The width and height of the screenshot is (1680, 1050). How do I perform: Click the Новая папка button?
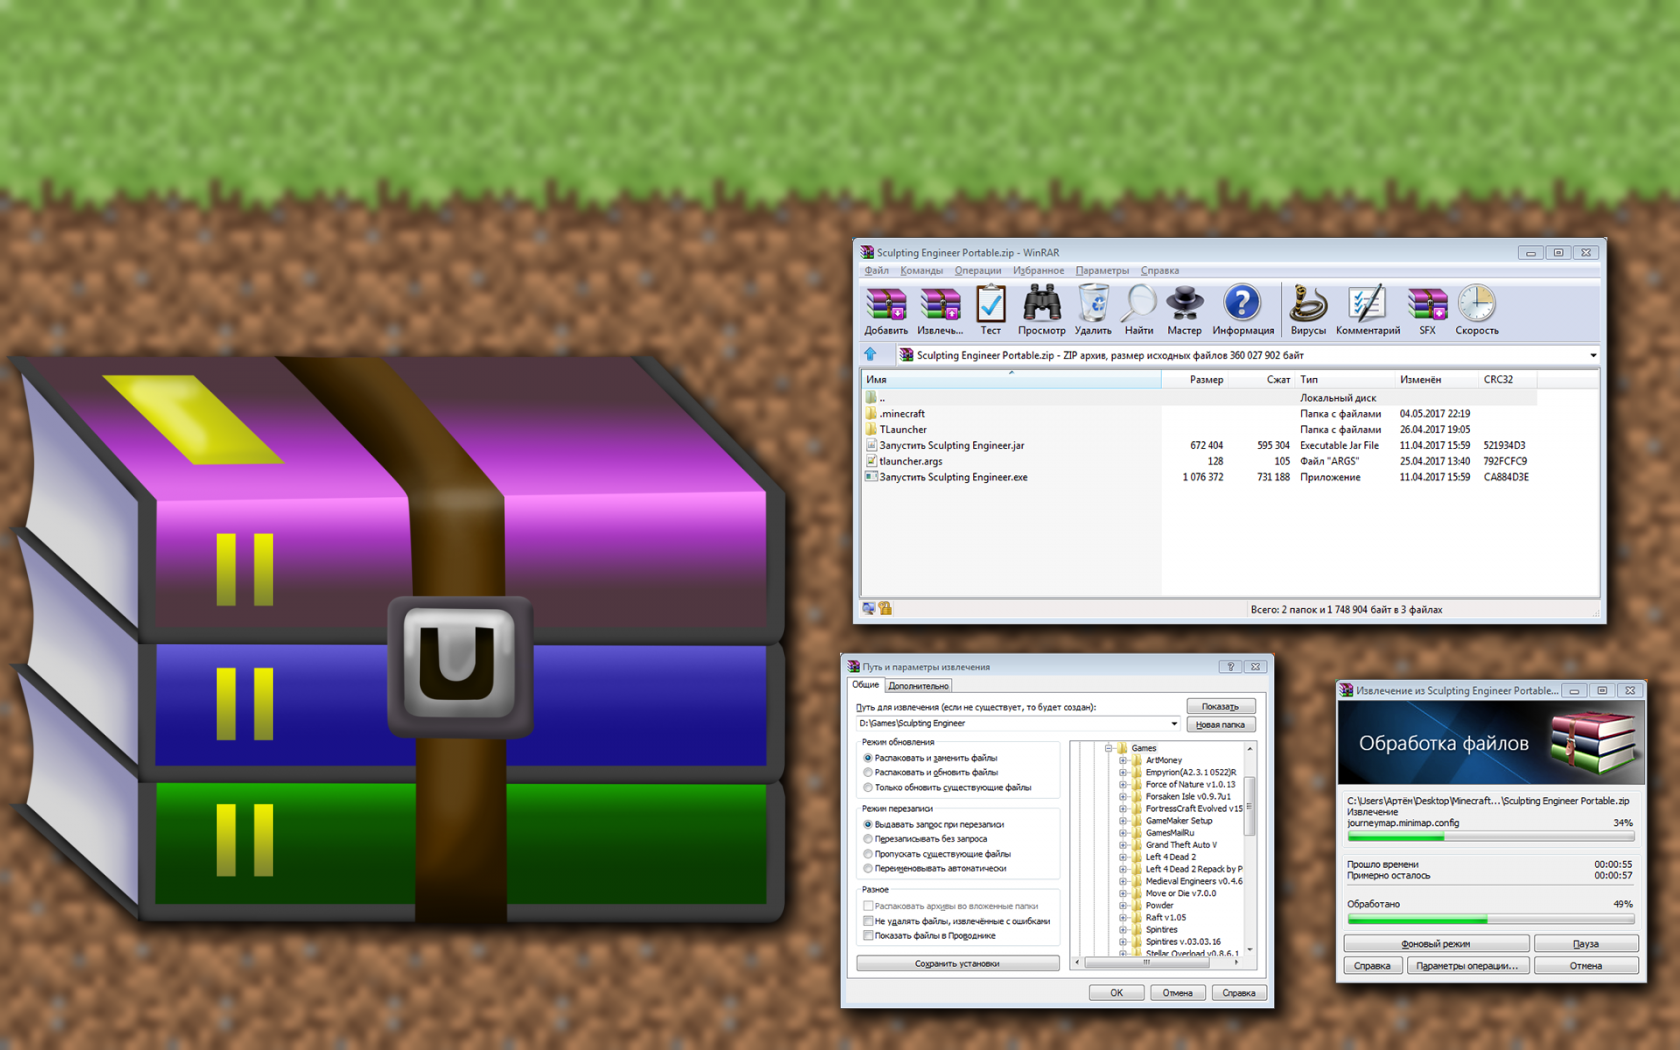[x=1220, y=724]
